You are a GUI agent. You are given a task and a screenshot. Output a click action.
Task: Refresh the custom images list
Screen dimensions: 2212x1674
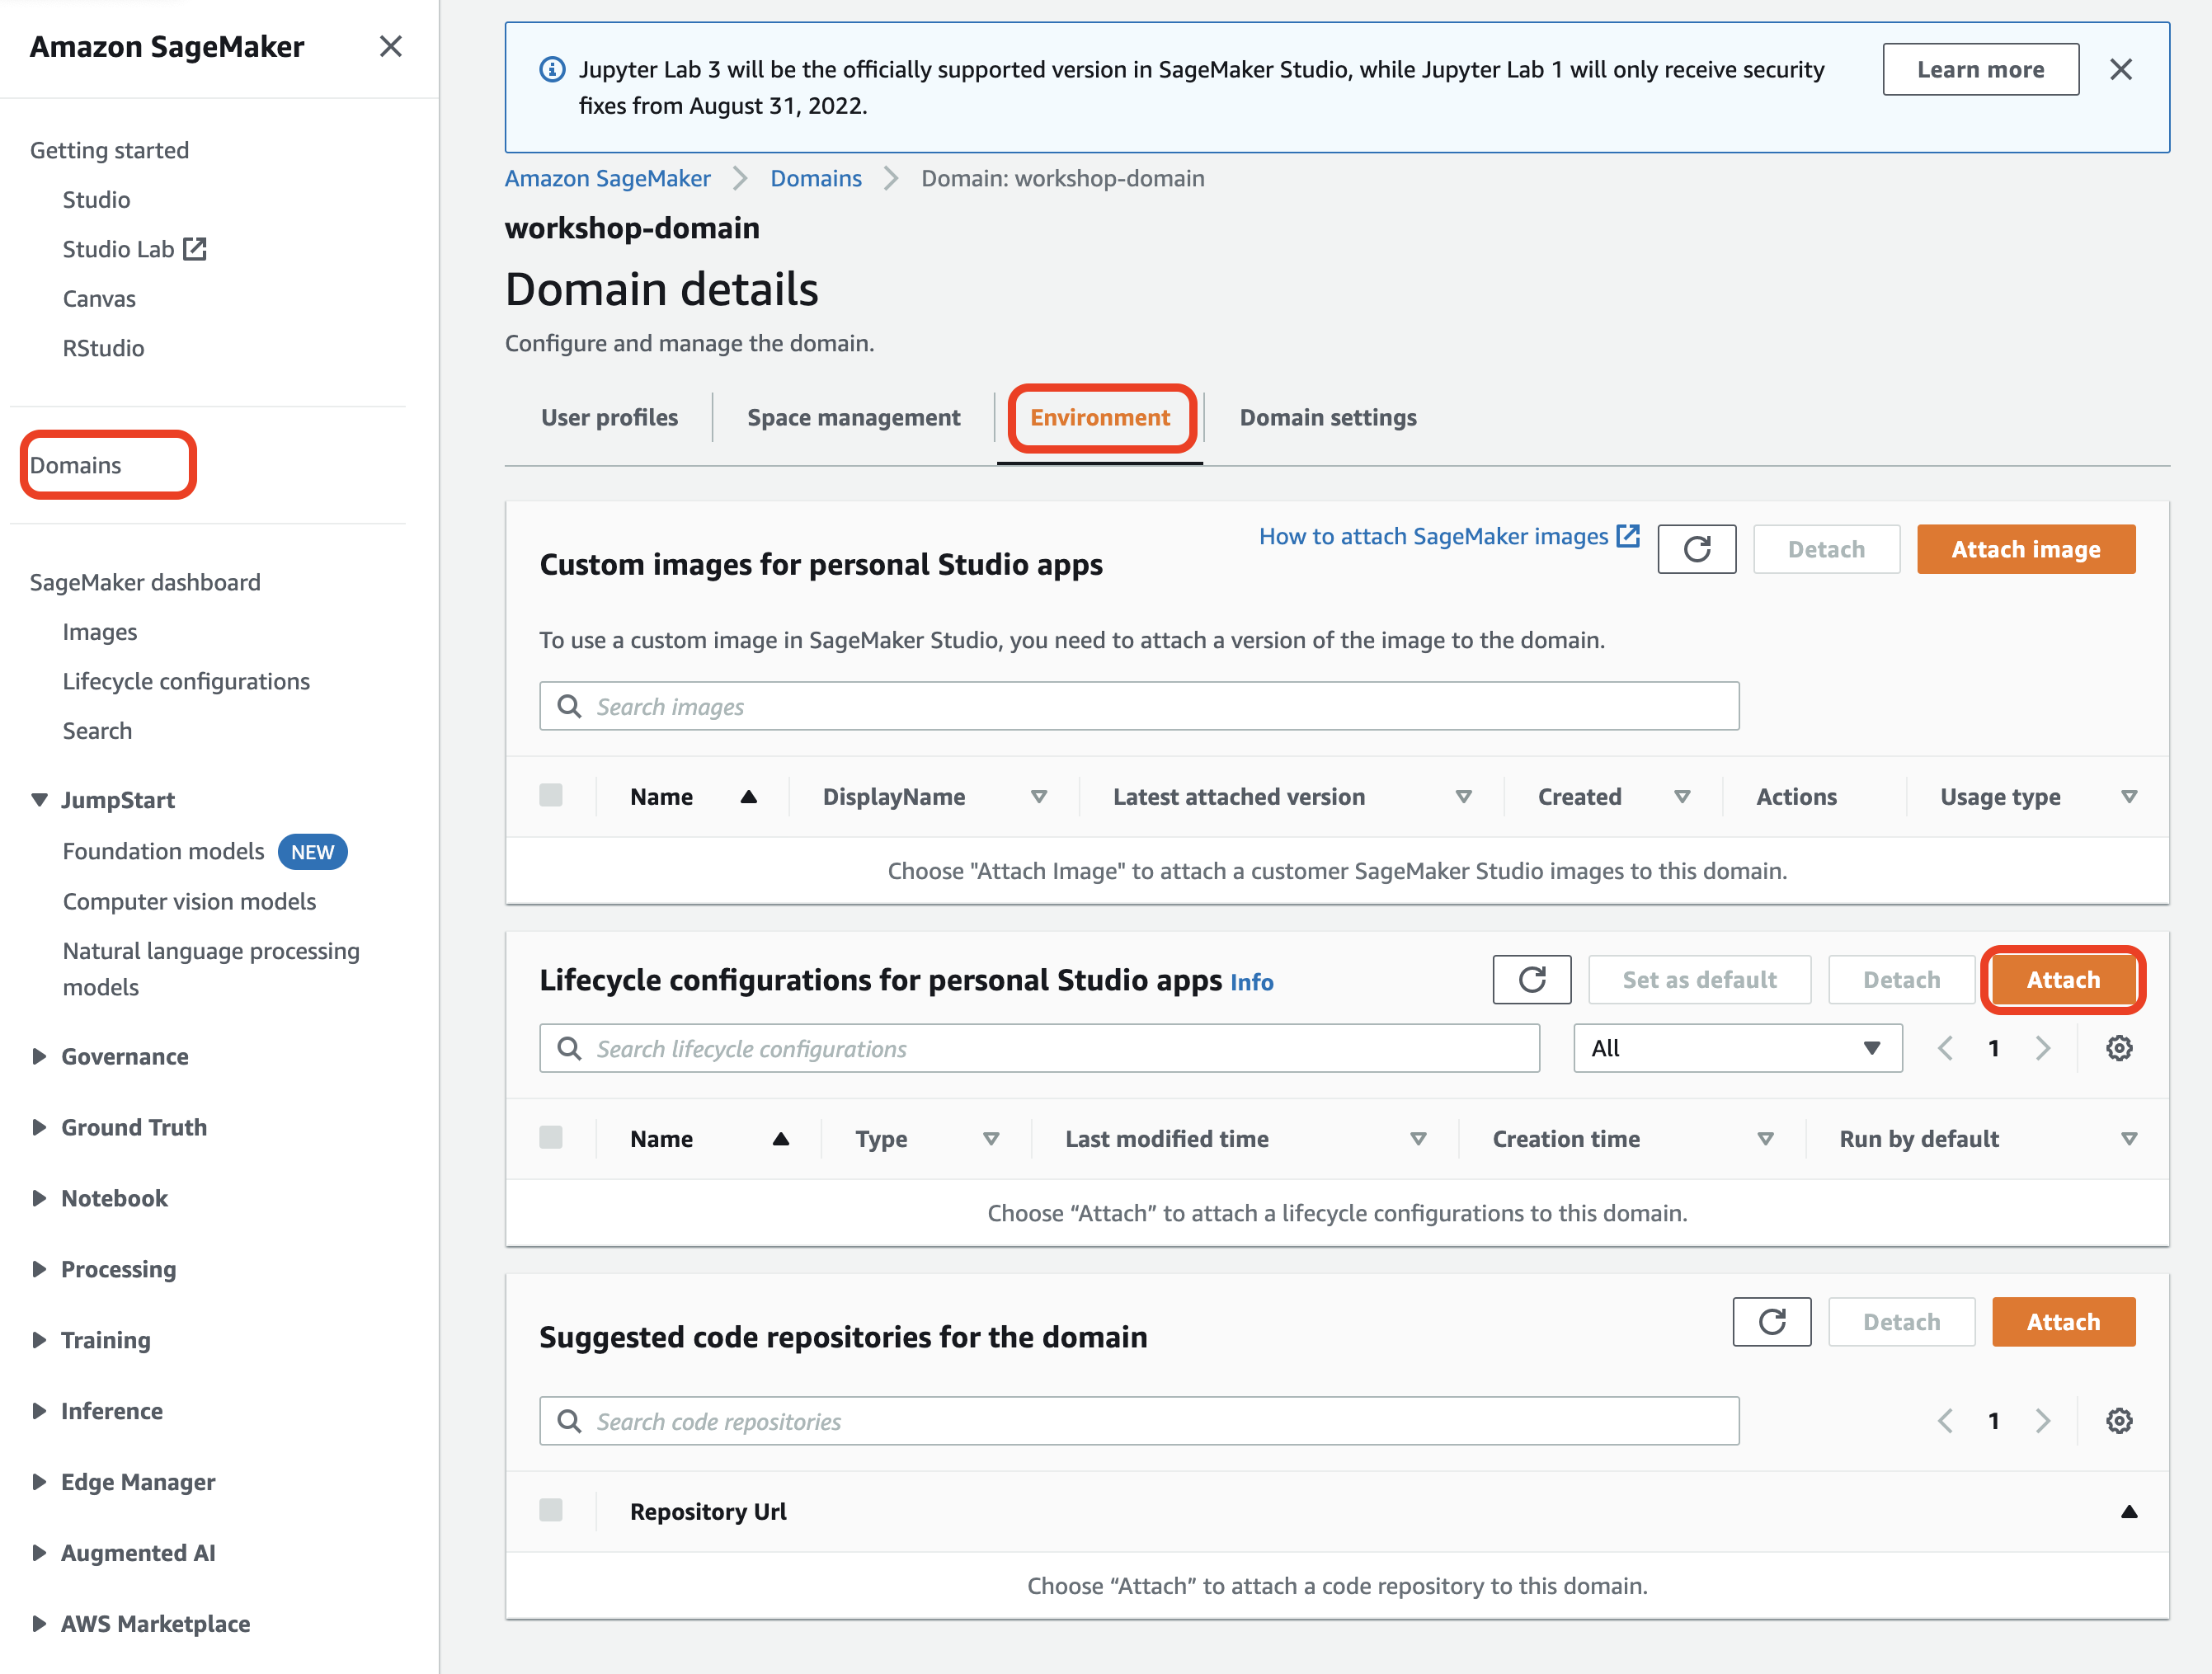point(1696,549)
